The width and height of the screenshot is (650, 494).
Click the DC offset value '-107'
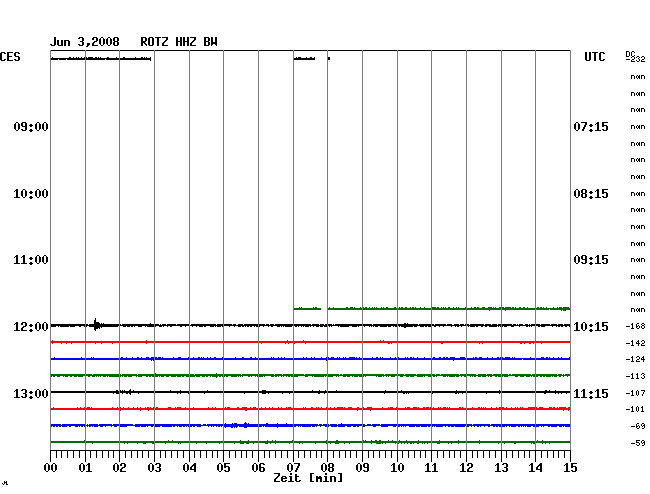click(635, 393)
